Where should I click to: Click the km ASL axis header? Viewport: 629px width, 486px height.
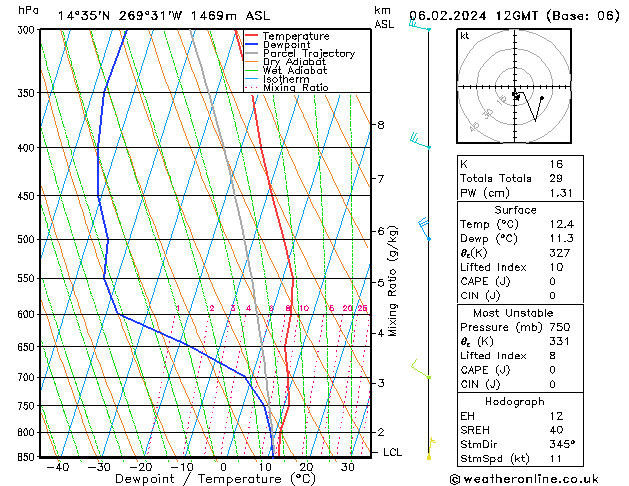(384, 17)
